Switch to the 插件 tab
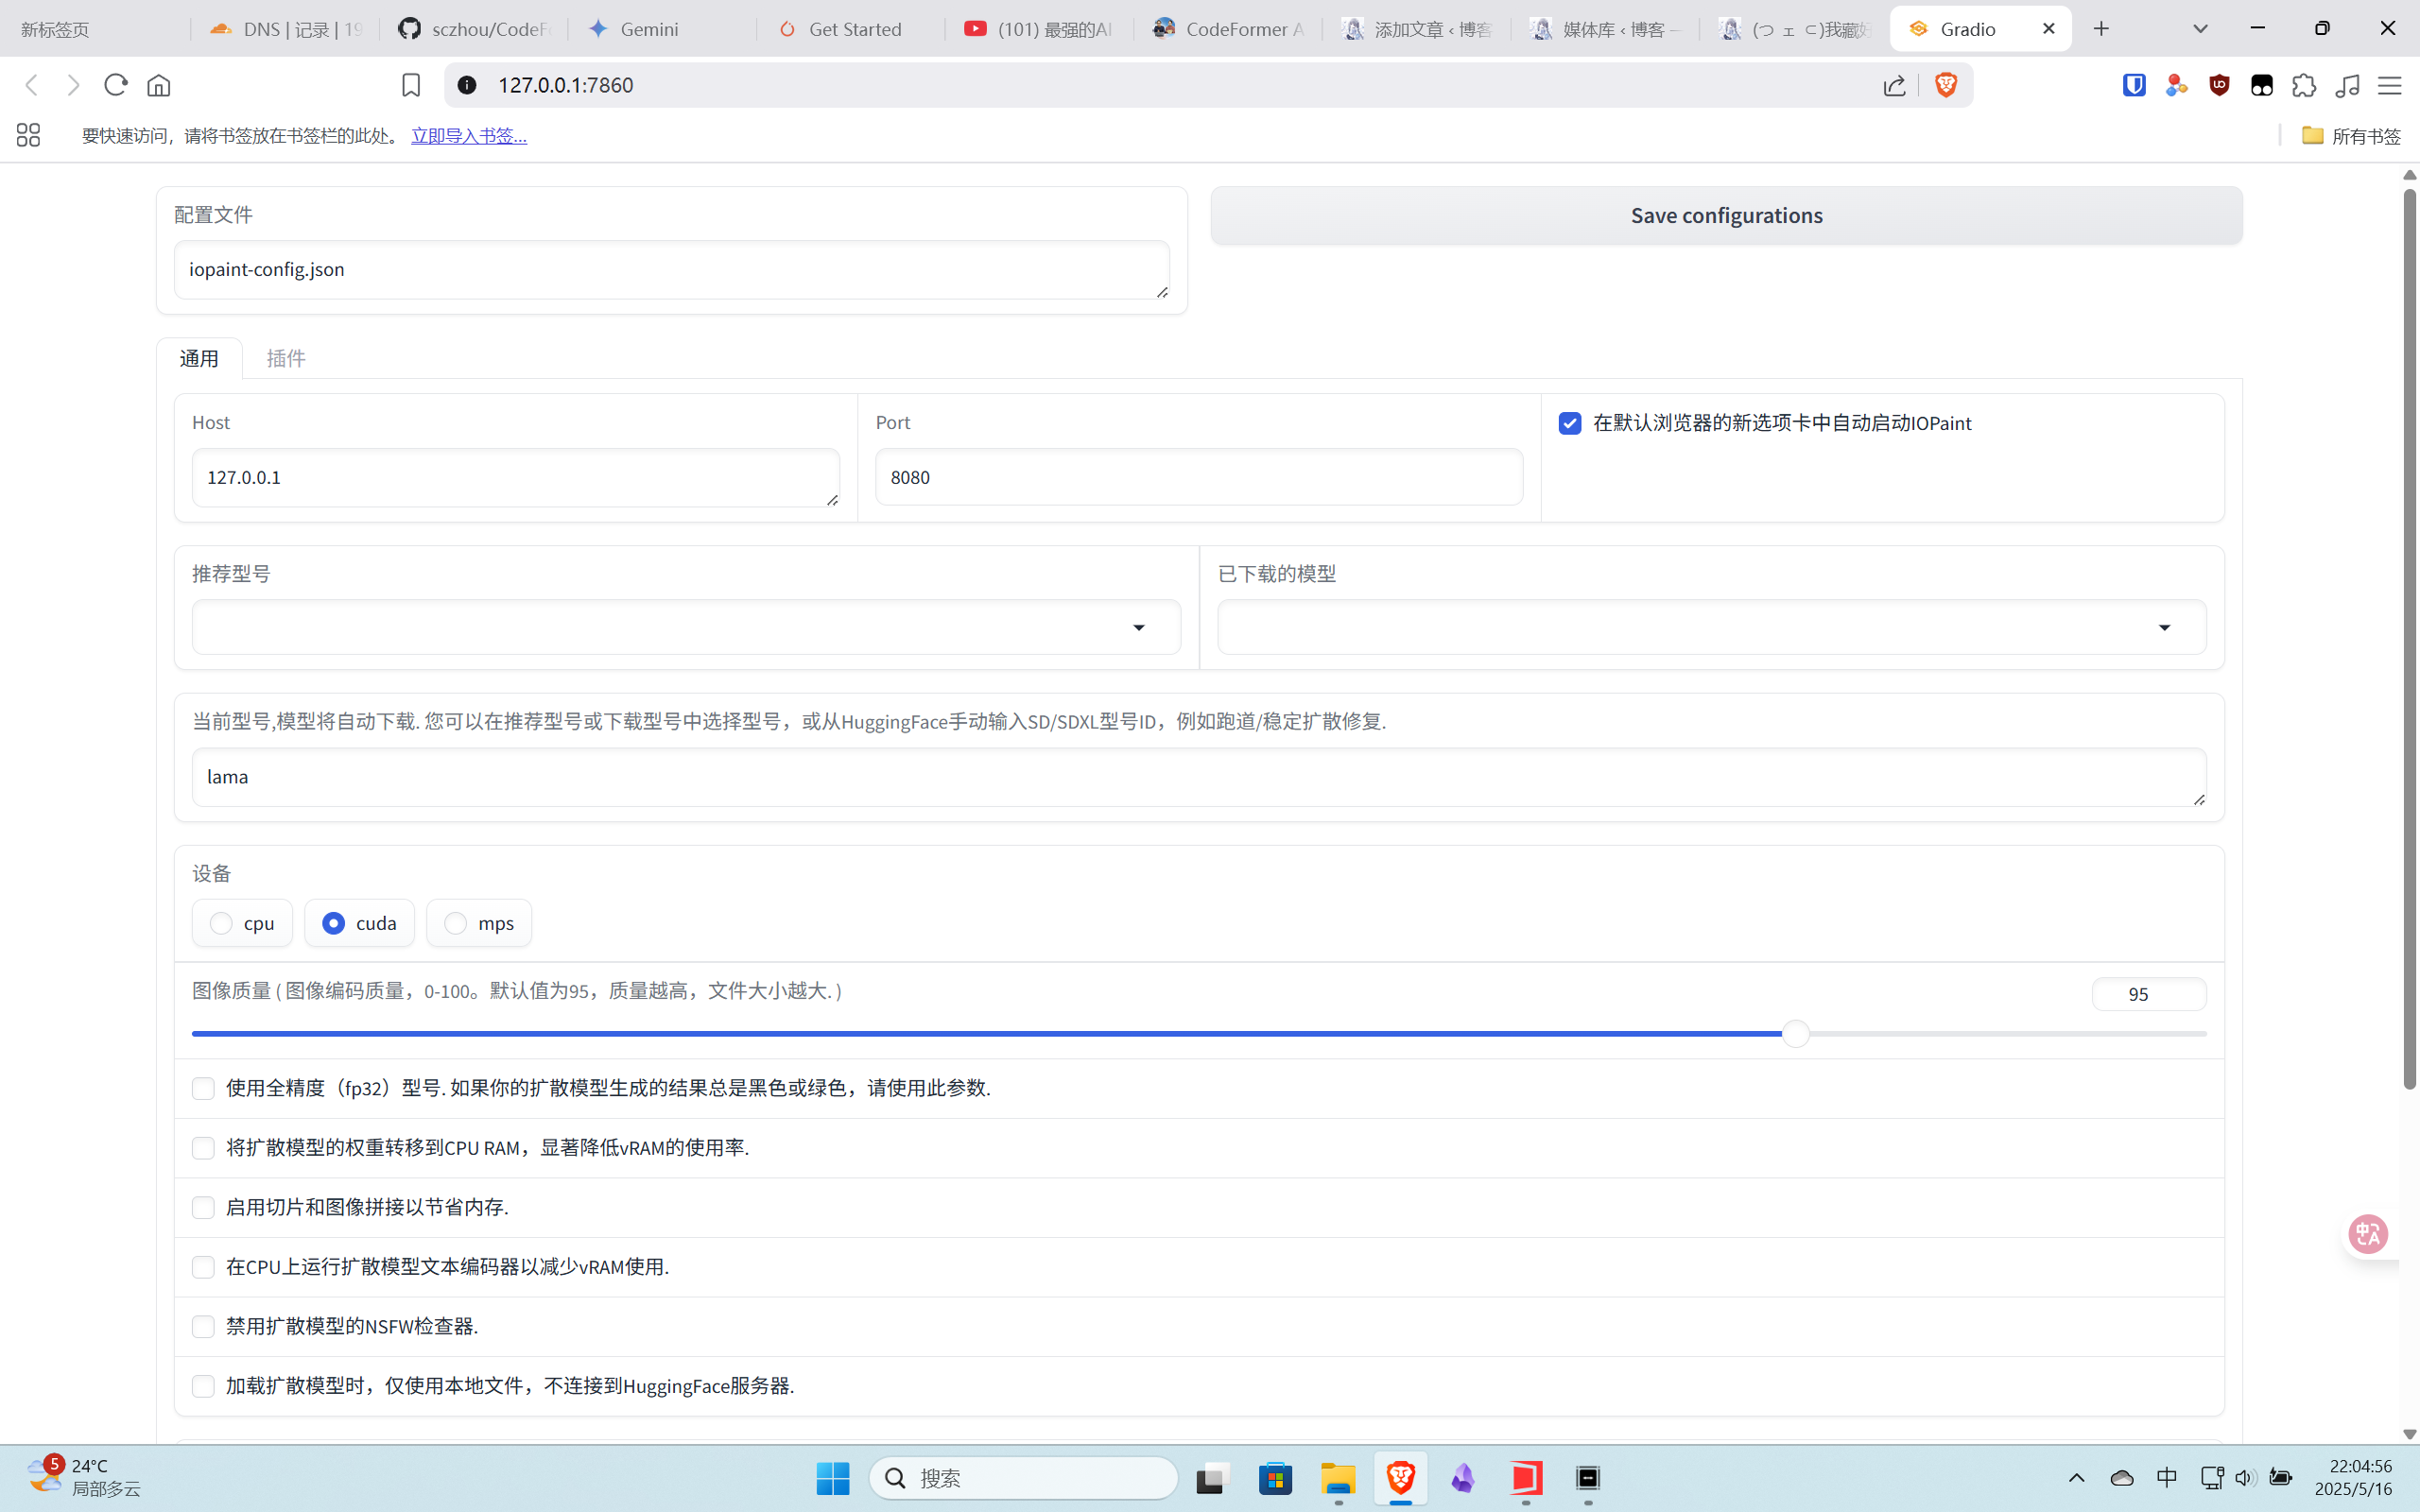 [x=286, y=358]
